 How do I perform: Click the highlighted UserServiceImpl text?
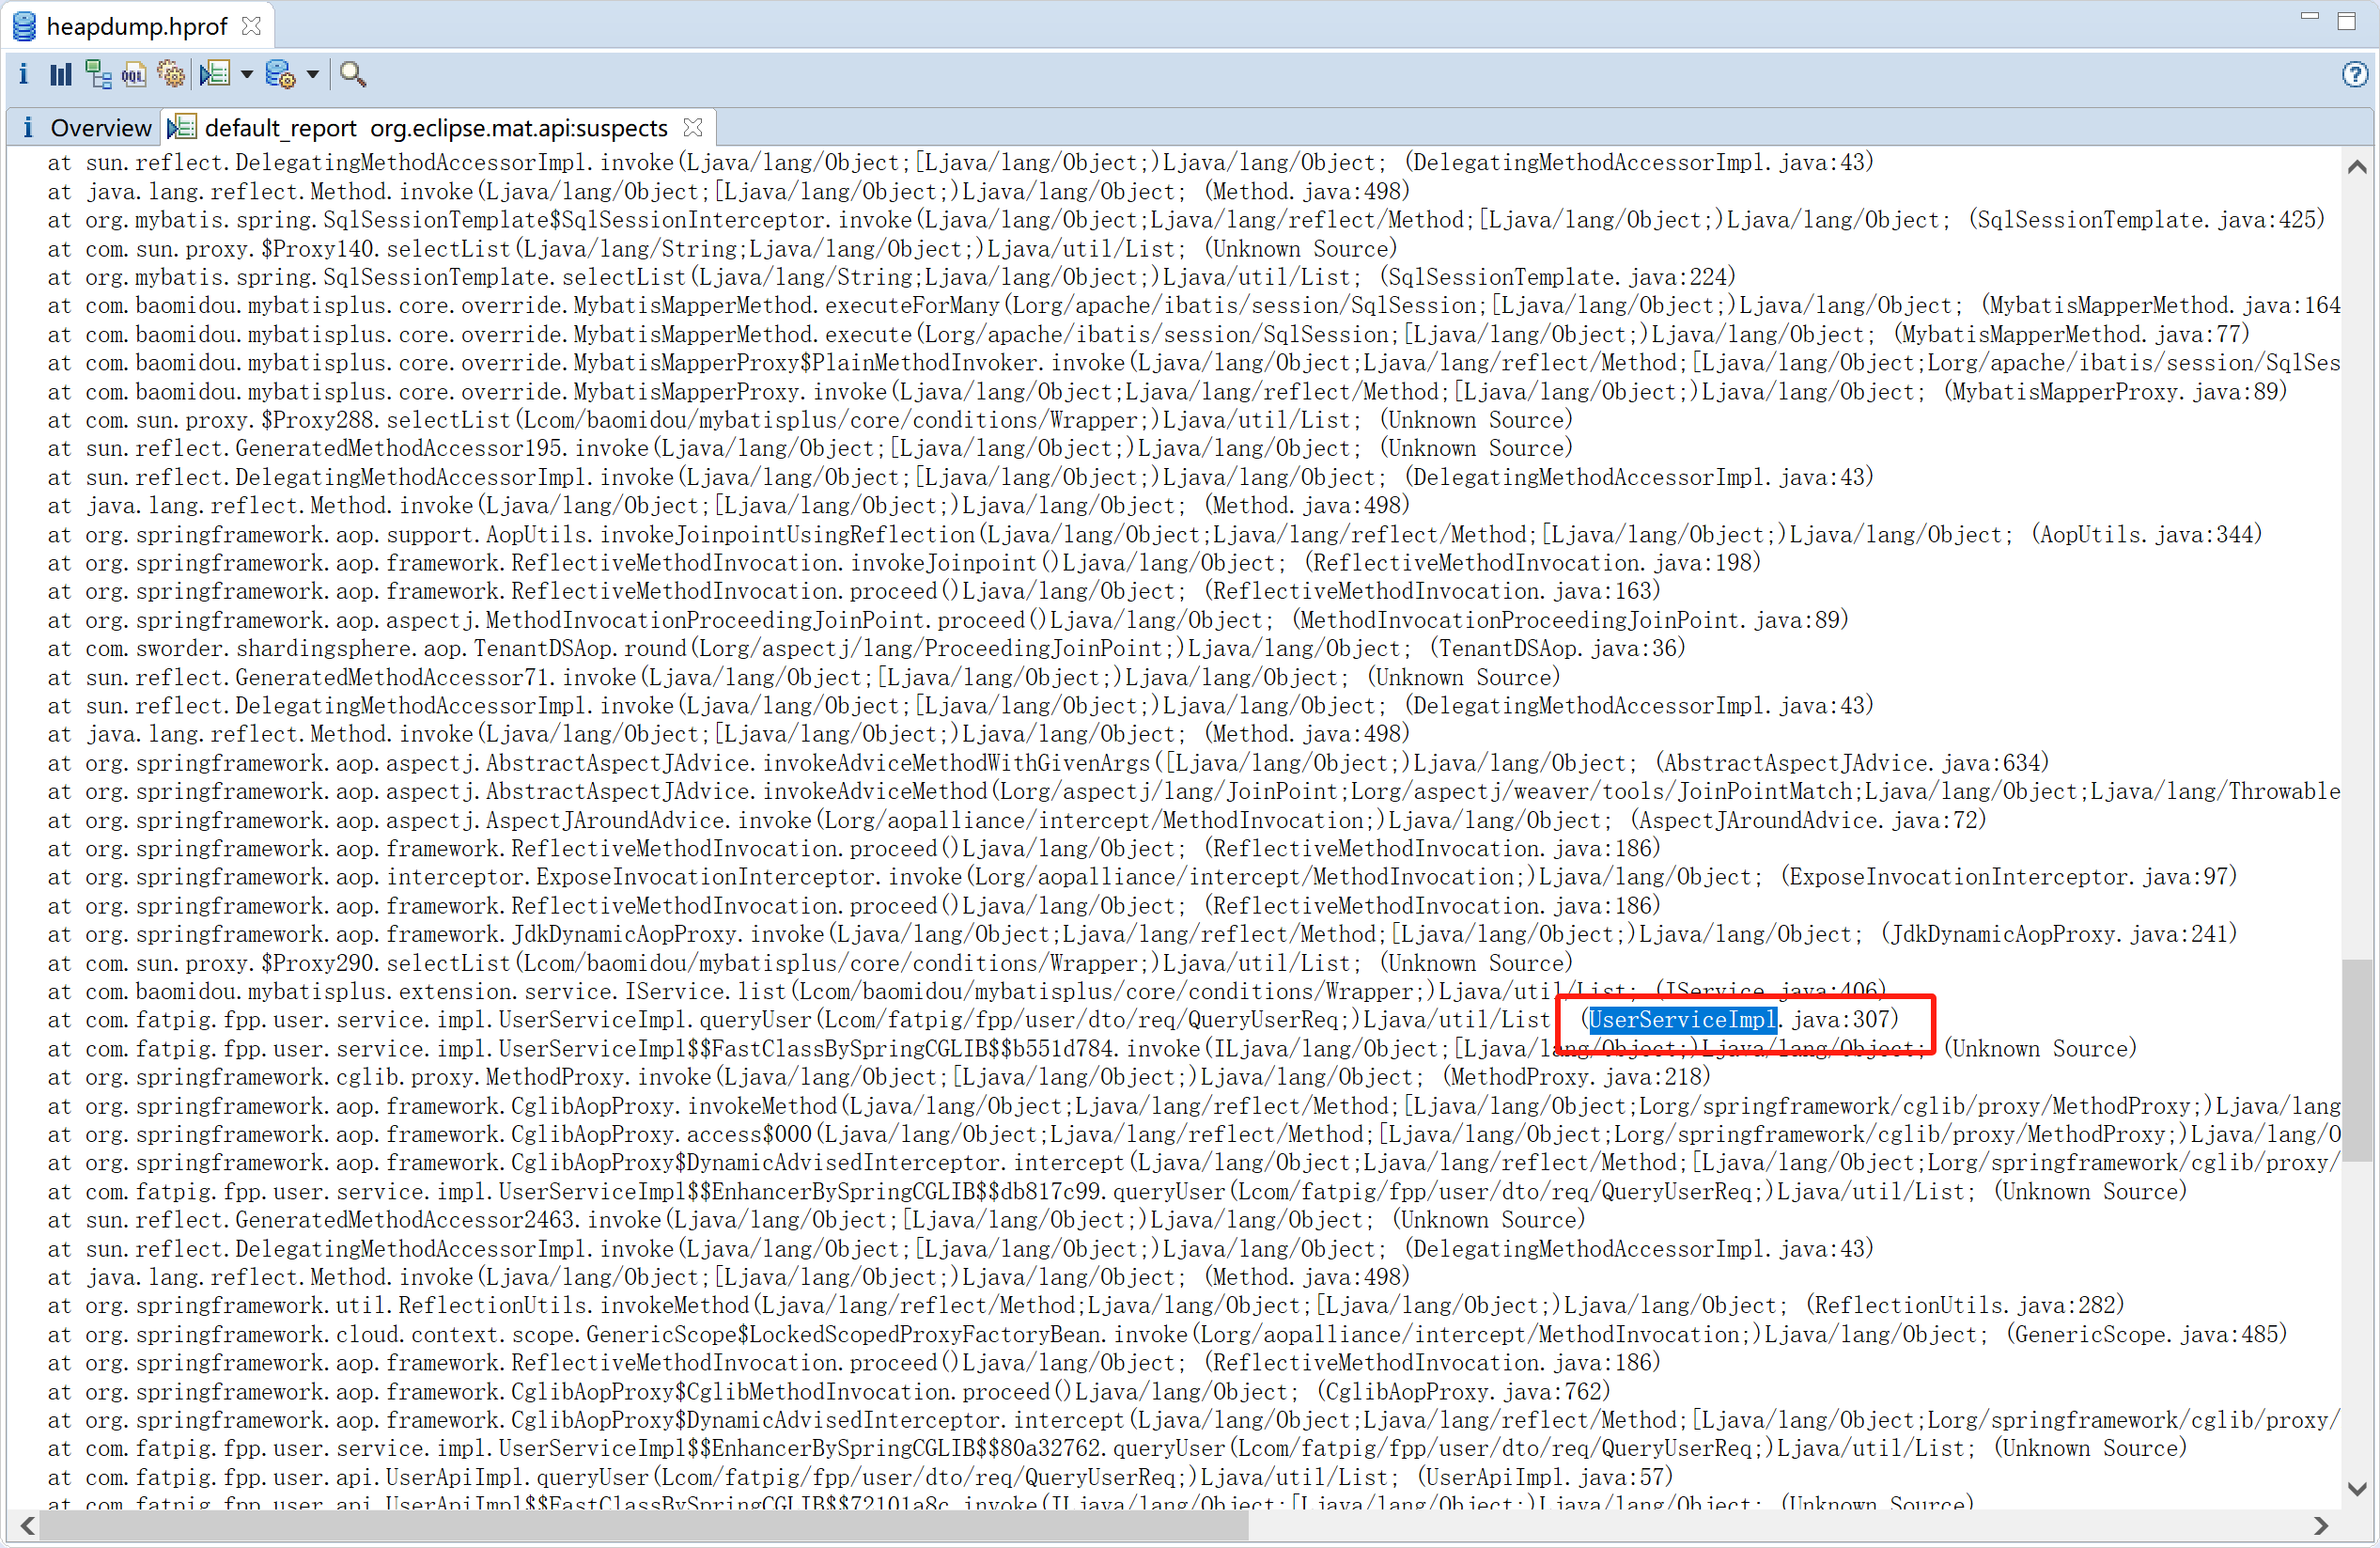pyautogui.click(x=1682, y=1019)
